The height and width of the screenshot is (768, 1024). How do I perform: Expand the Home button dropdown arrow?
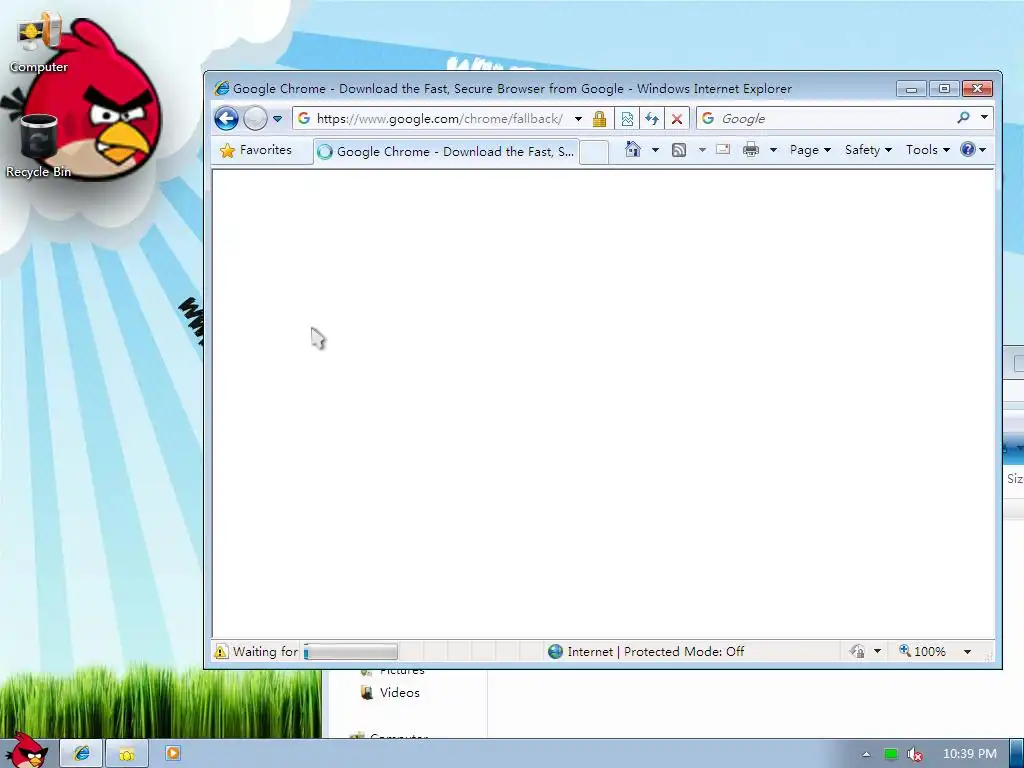655,150
